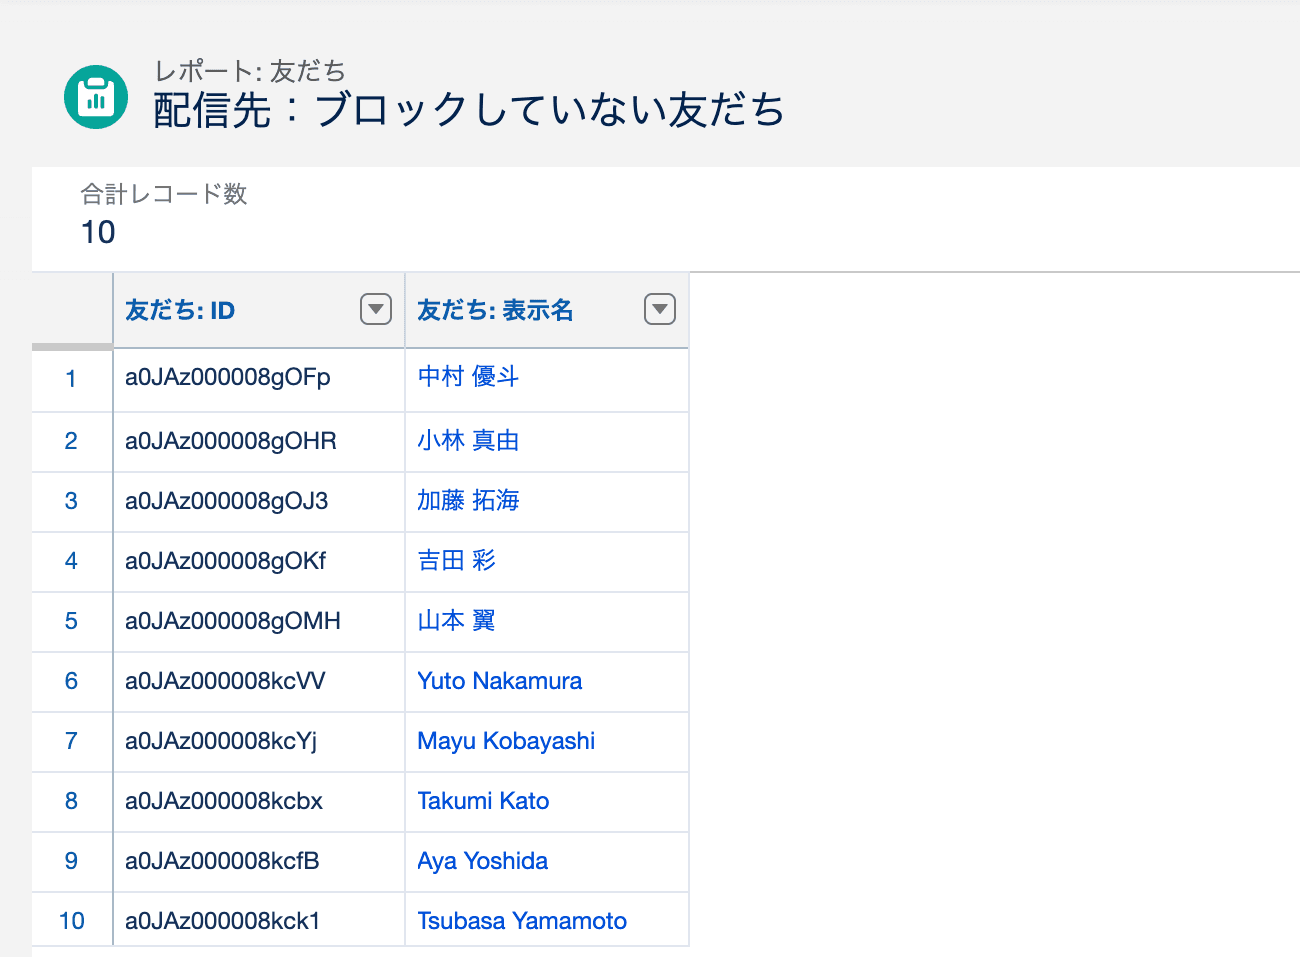Viewport: 1300px width, 957px height.
Task: Select the ID cell a0JAz000008gOFp
Action: (259, 380)
